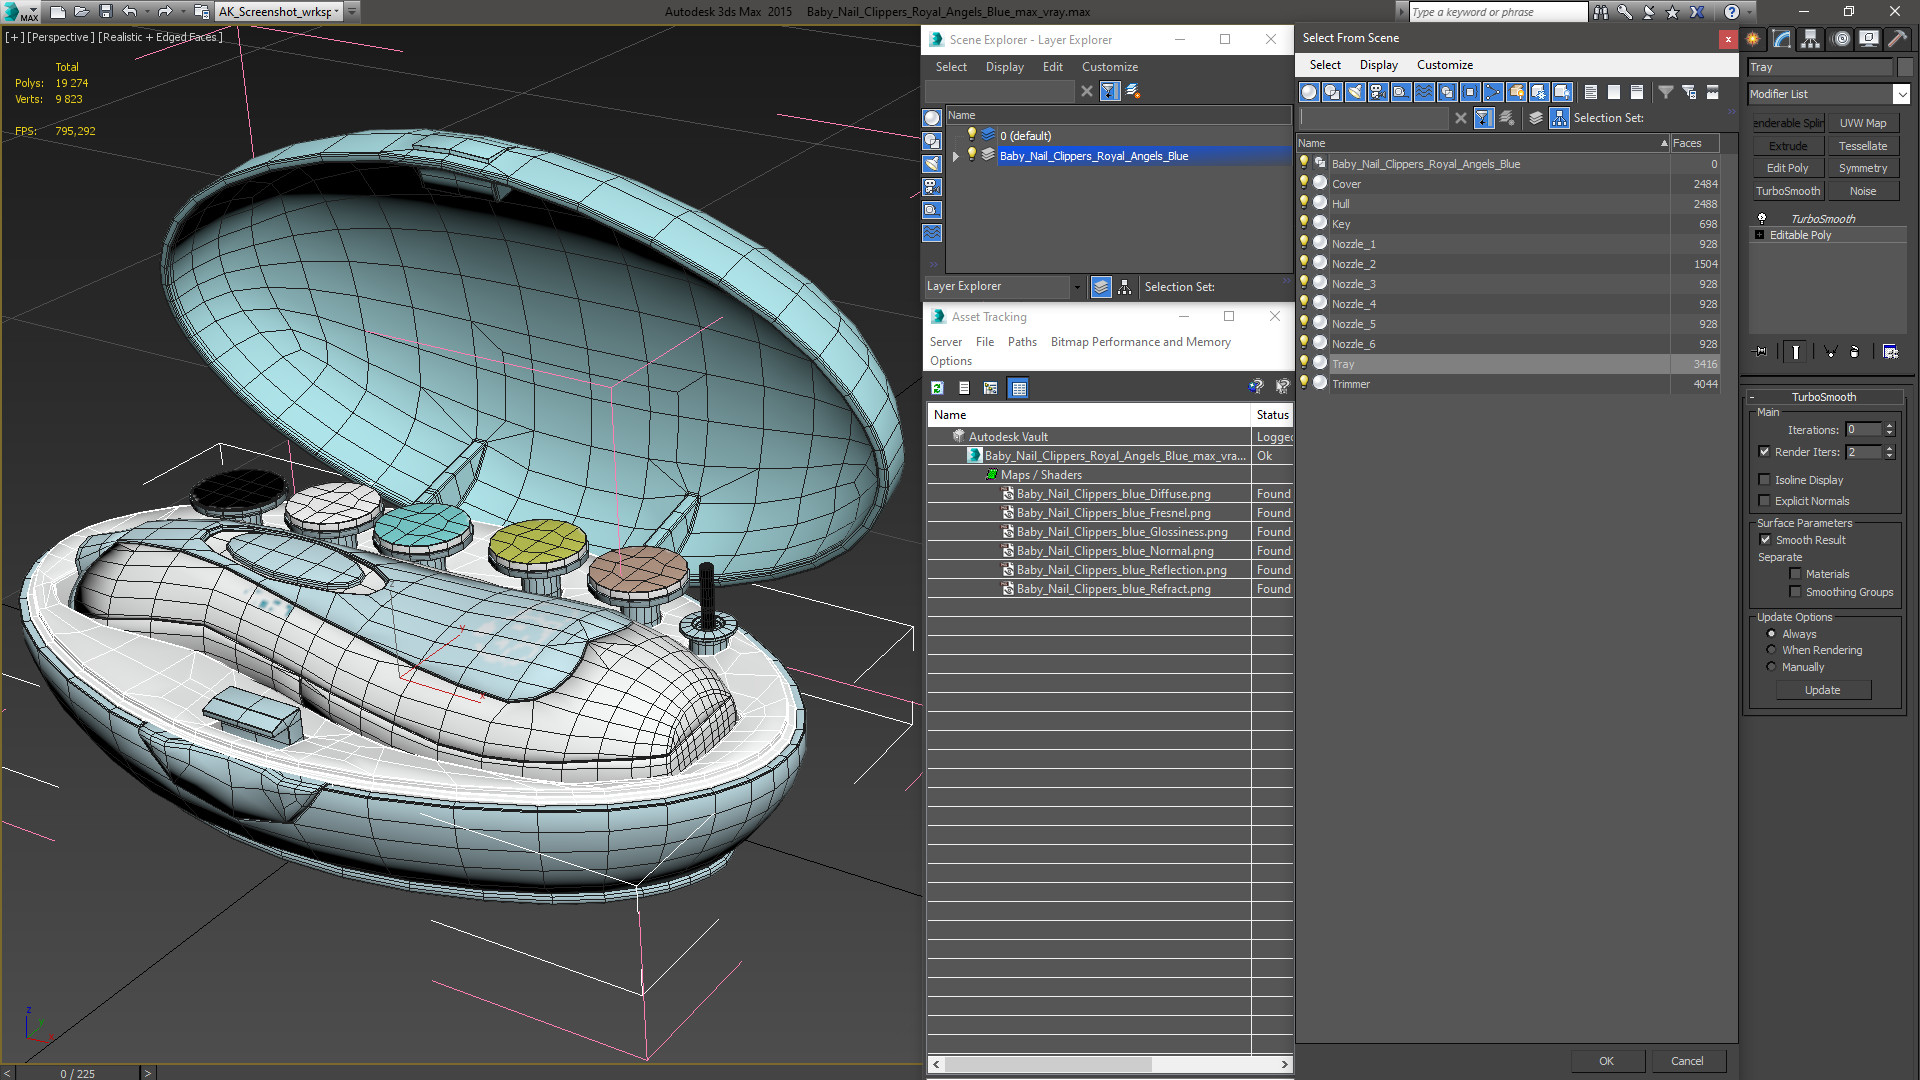The image size is (1920, 1080).
Task: Click Undo arrow in top toolbar
Action: 130,12
